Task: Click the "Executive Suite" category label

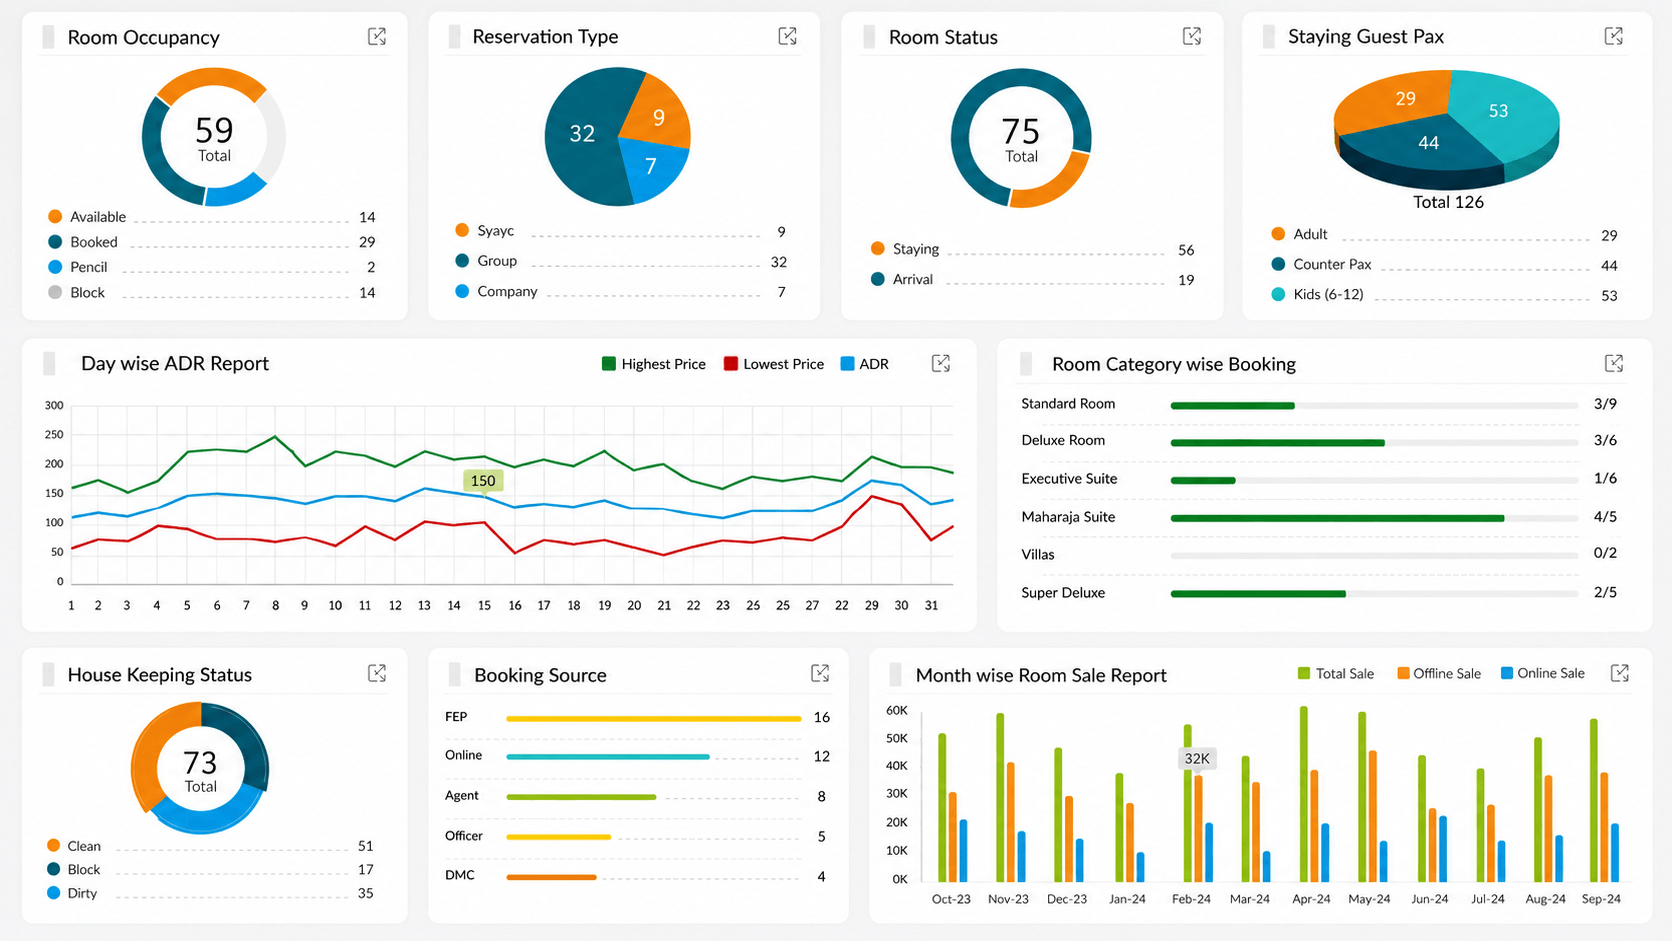Action: 1069,479
